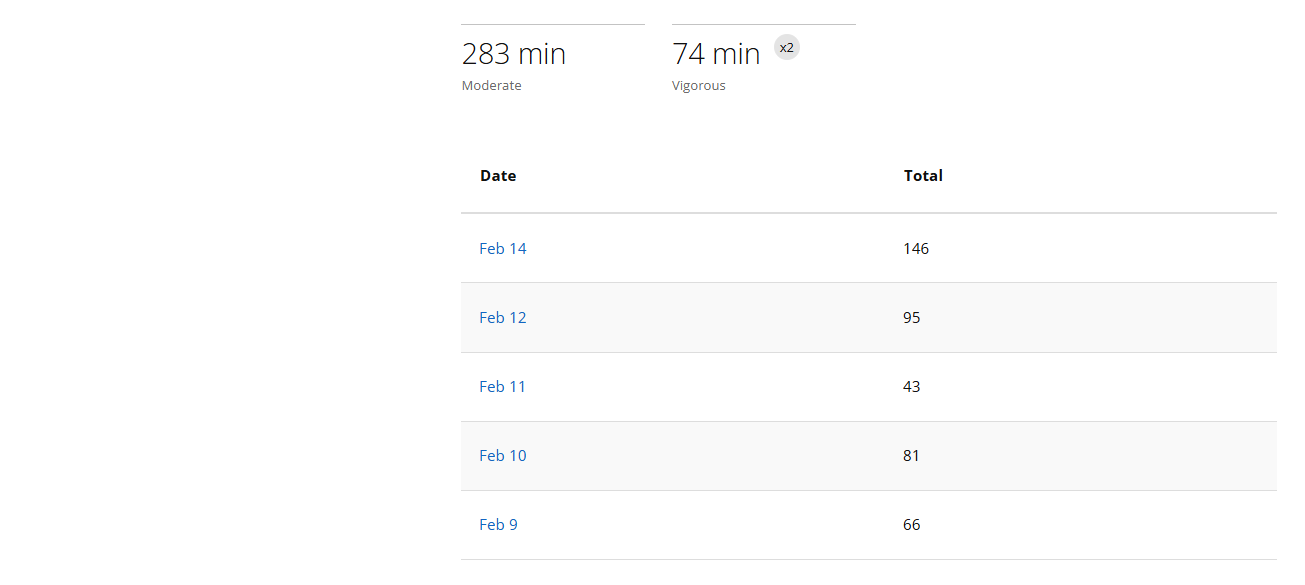Viewport: 1305px width, 585px height.
Task: Click the Total column header
Action: coord(923,176)
